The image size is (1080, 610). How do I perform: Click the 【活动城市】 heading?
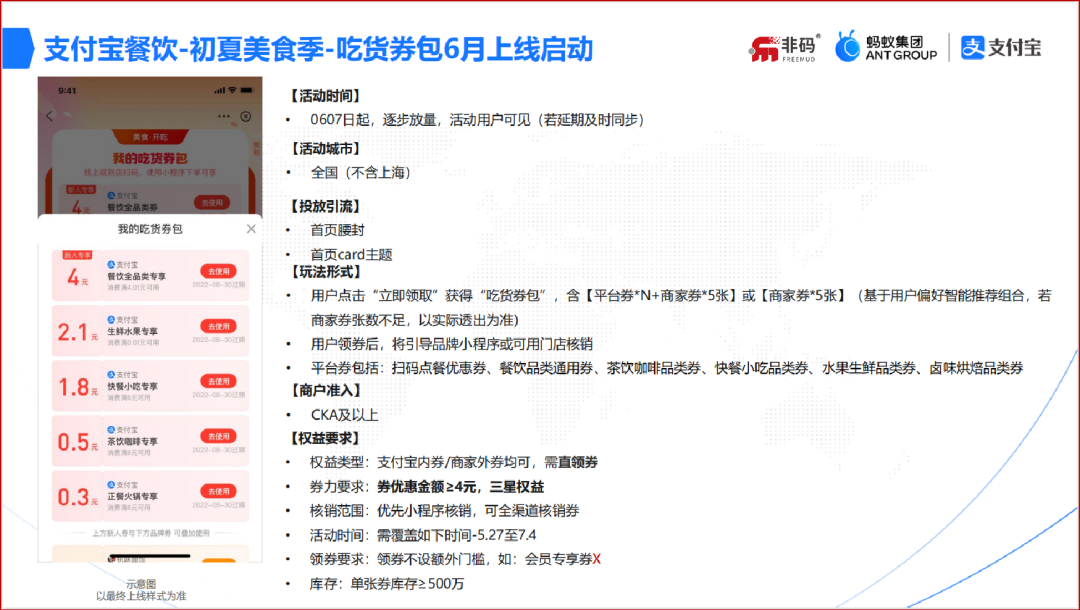pos(324,149)
